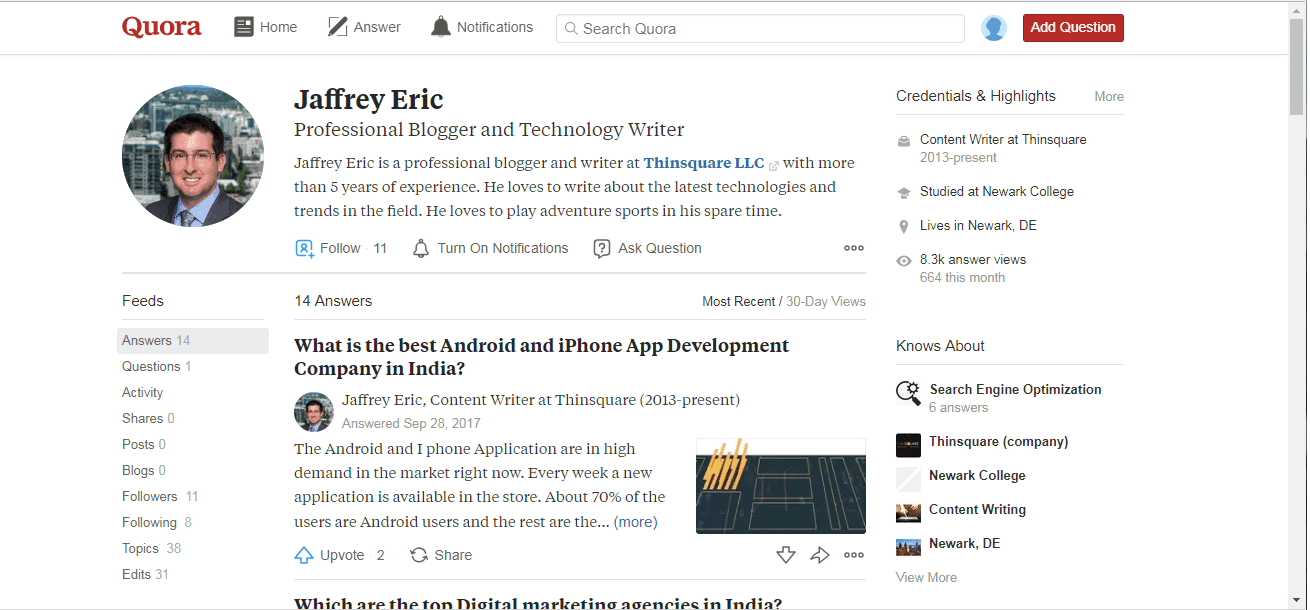Open the Digital marketing agencies question
Image resolution: width=1310 pixels, height=610 pixels.
[x=538, y=602]
